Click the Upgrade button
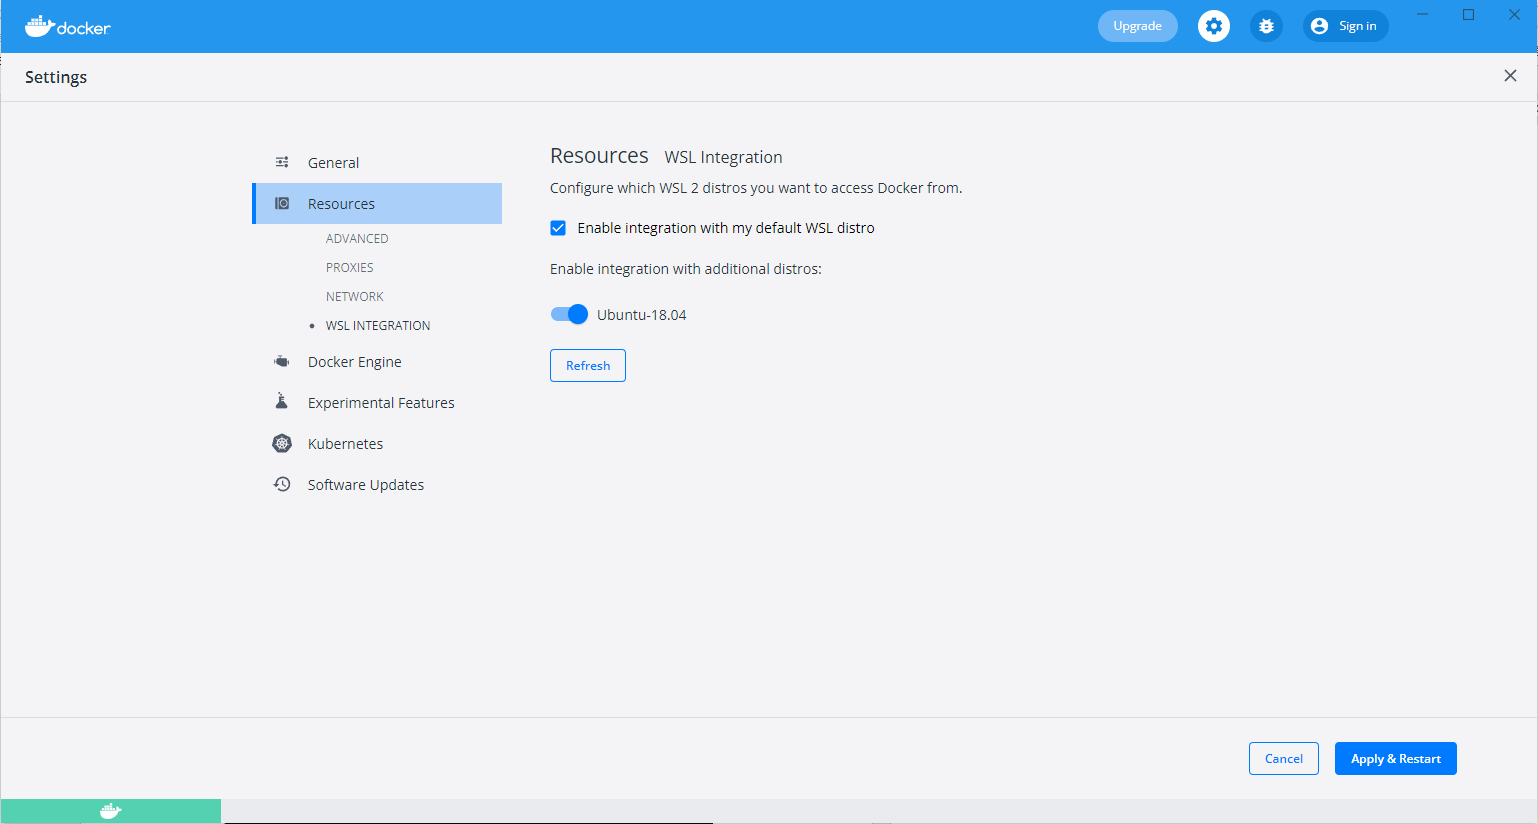The width and height of the screenshot is (1538, 824). (x=1138, y=26)
